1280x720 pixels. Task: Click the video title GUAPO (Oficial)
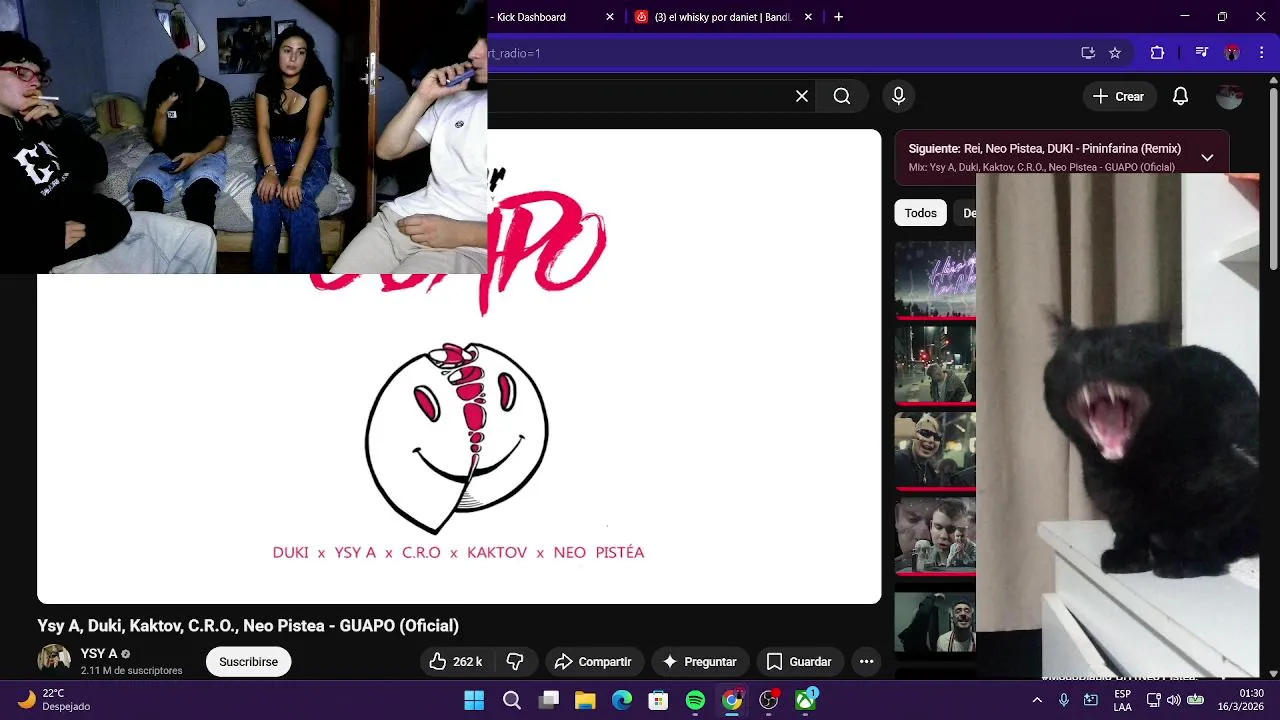click(248, 625)
